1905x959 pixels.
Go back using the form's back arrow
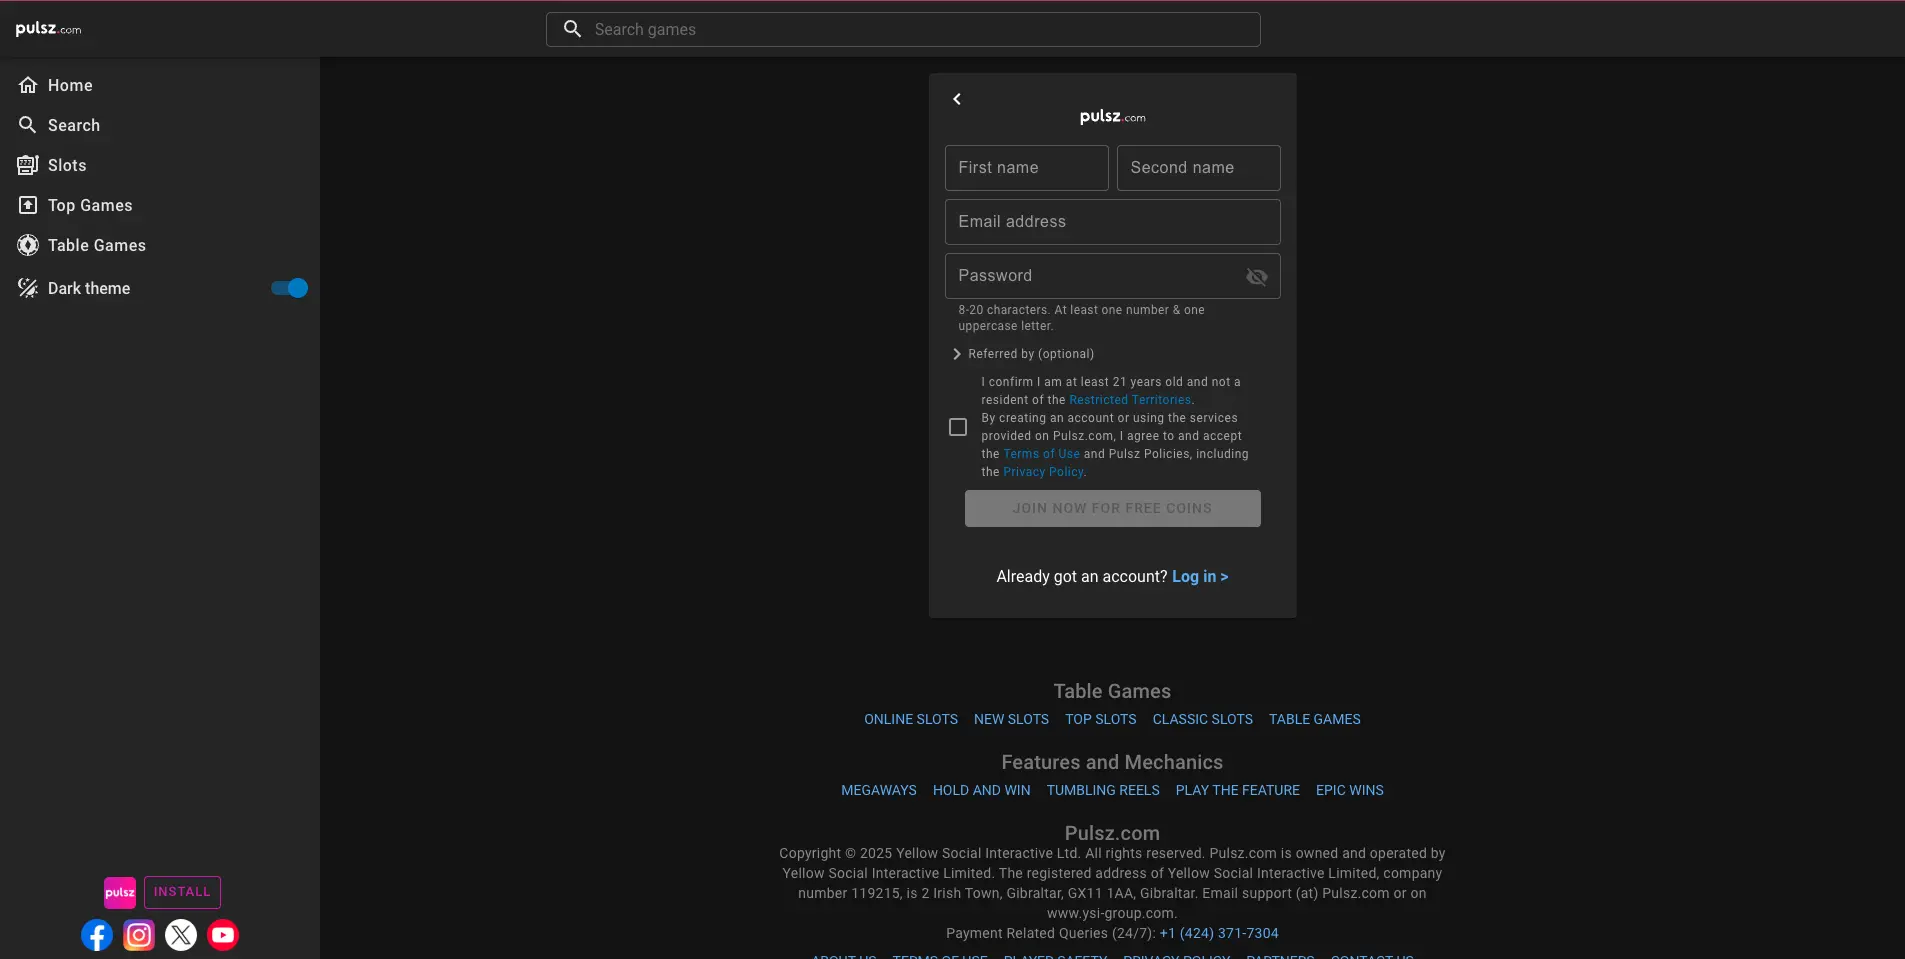(957, 99)
